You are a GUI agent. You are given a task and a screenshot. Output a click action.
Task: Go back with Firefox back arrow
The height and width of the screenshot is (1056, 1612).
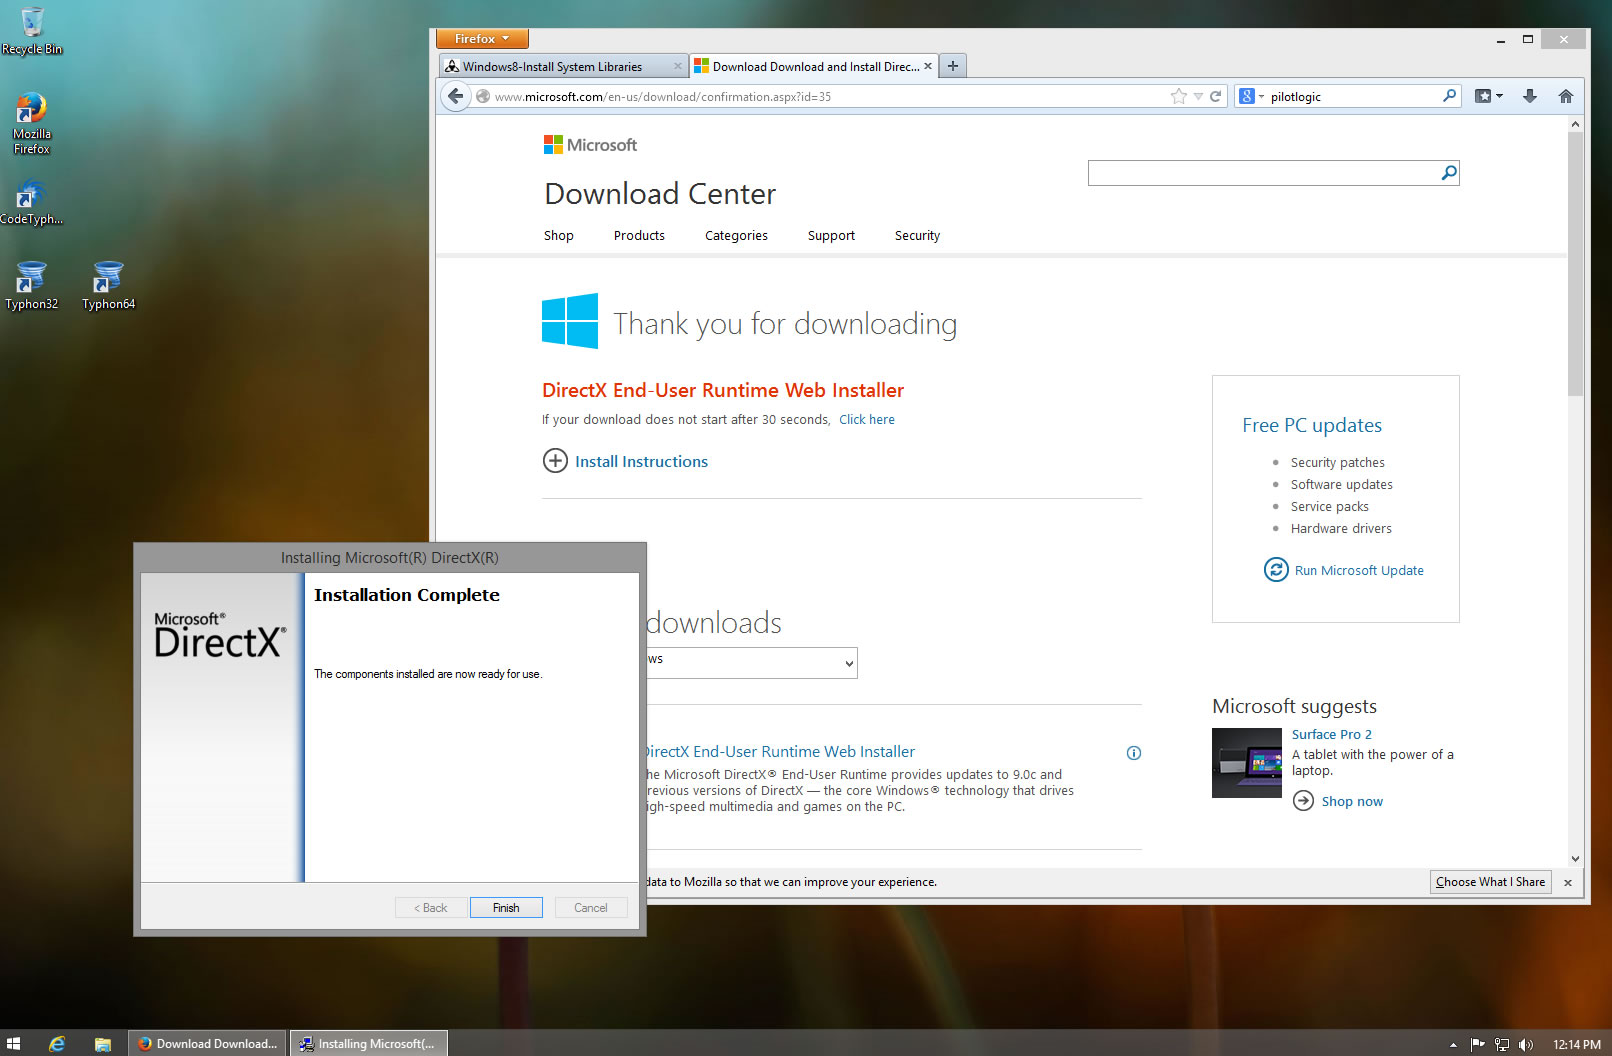455,96
